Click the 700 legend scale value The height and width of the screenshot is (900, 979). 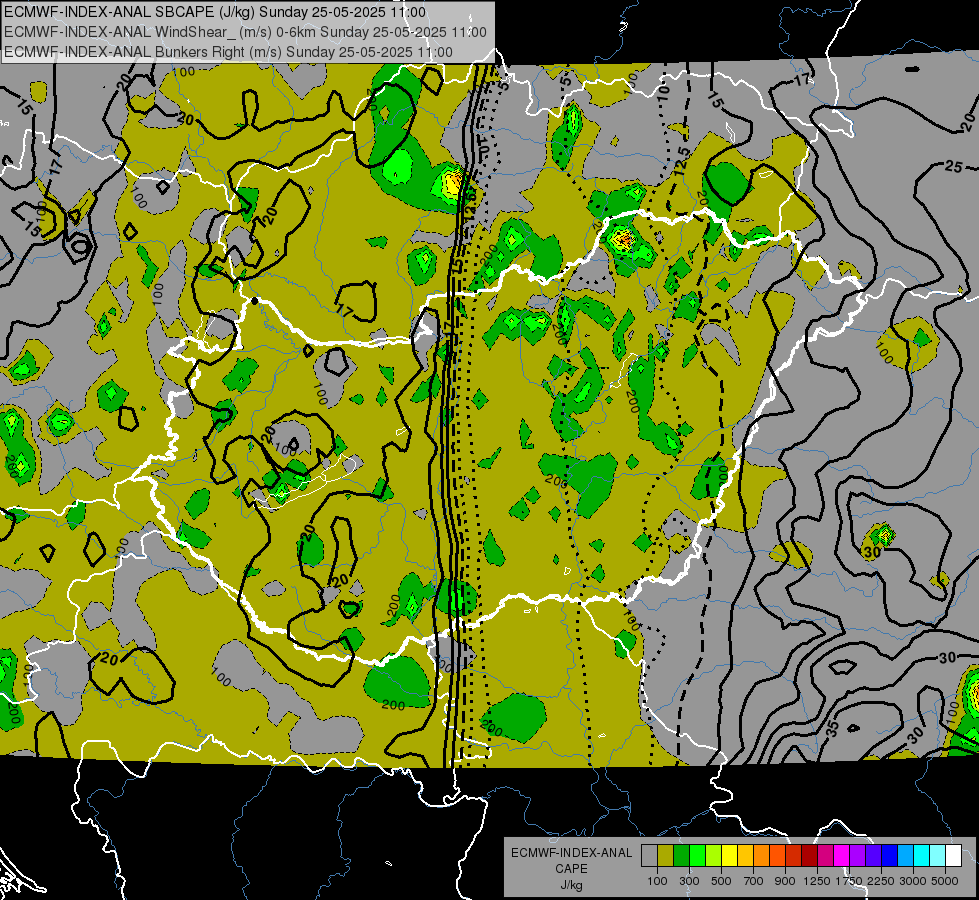point(754,881)
